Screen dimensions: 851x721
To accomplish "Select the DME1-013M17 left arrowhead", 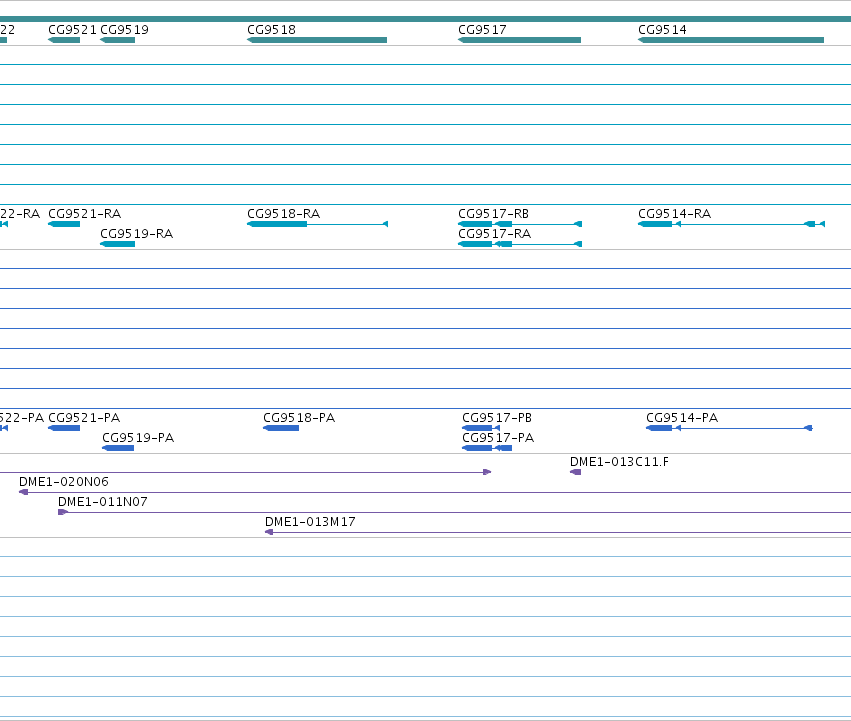I will pyautogui.click(x=269, y=533).
